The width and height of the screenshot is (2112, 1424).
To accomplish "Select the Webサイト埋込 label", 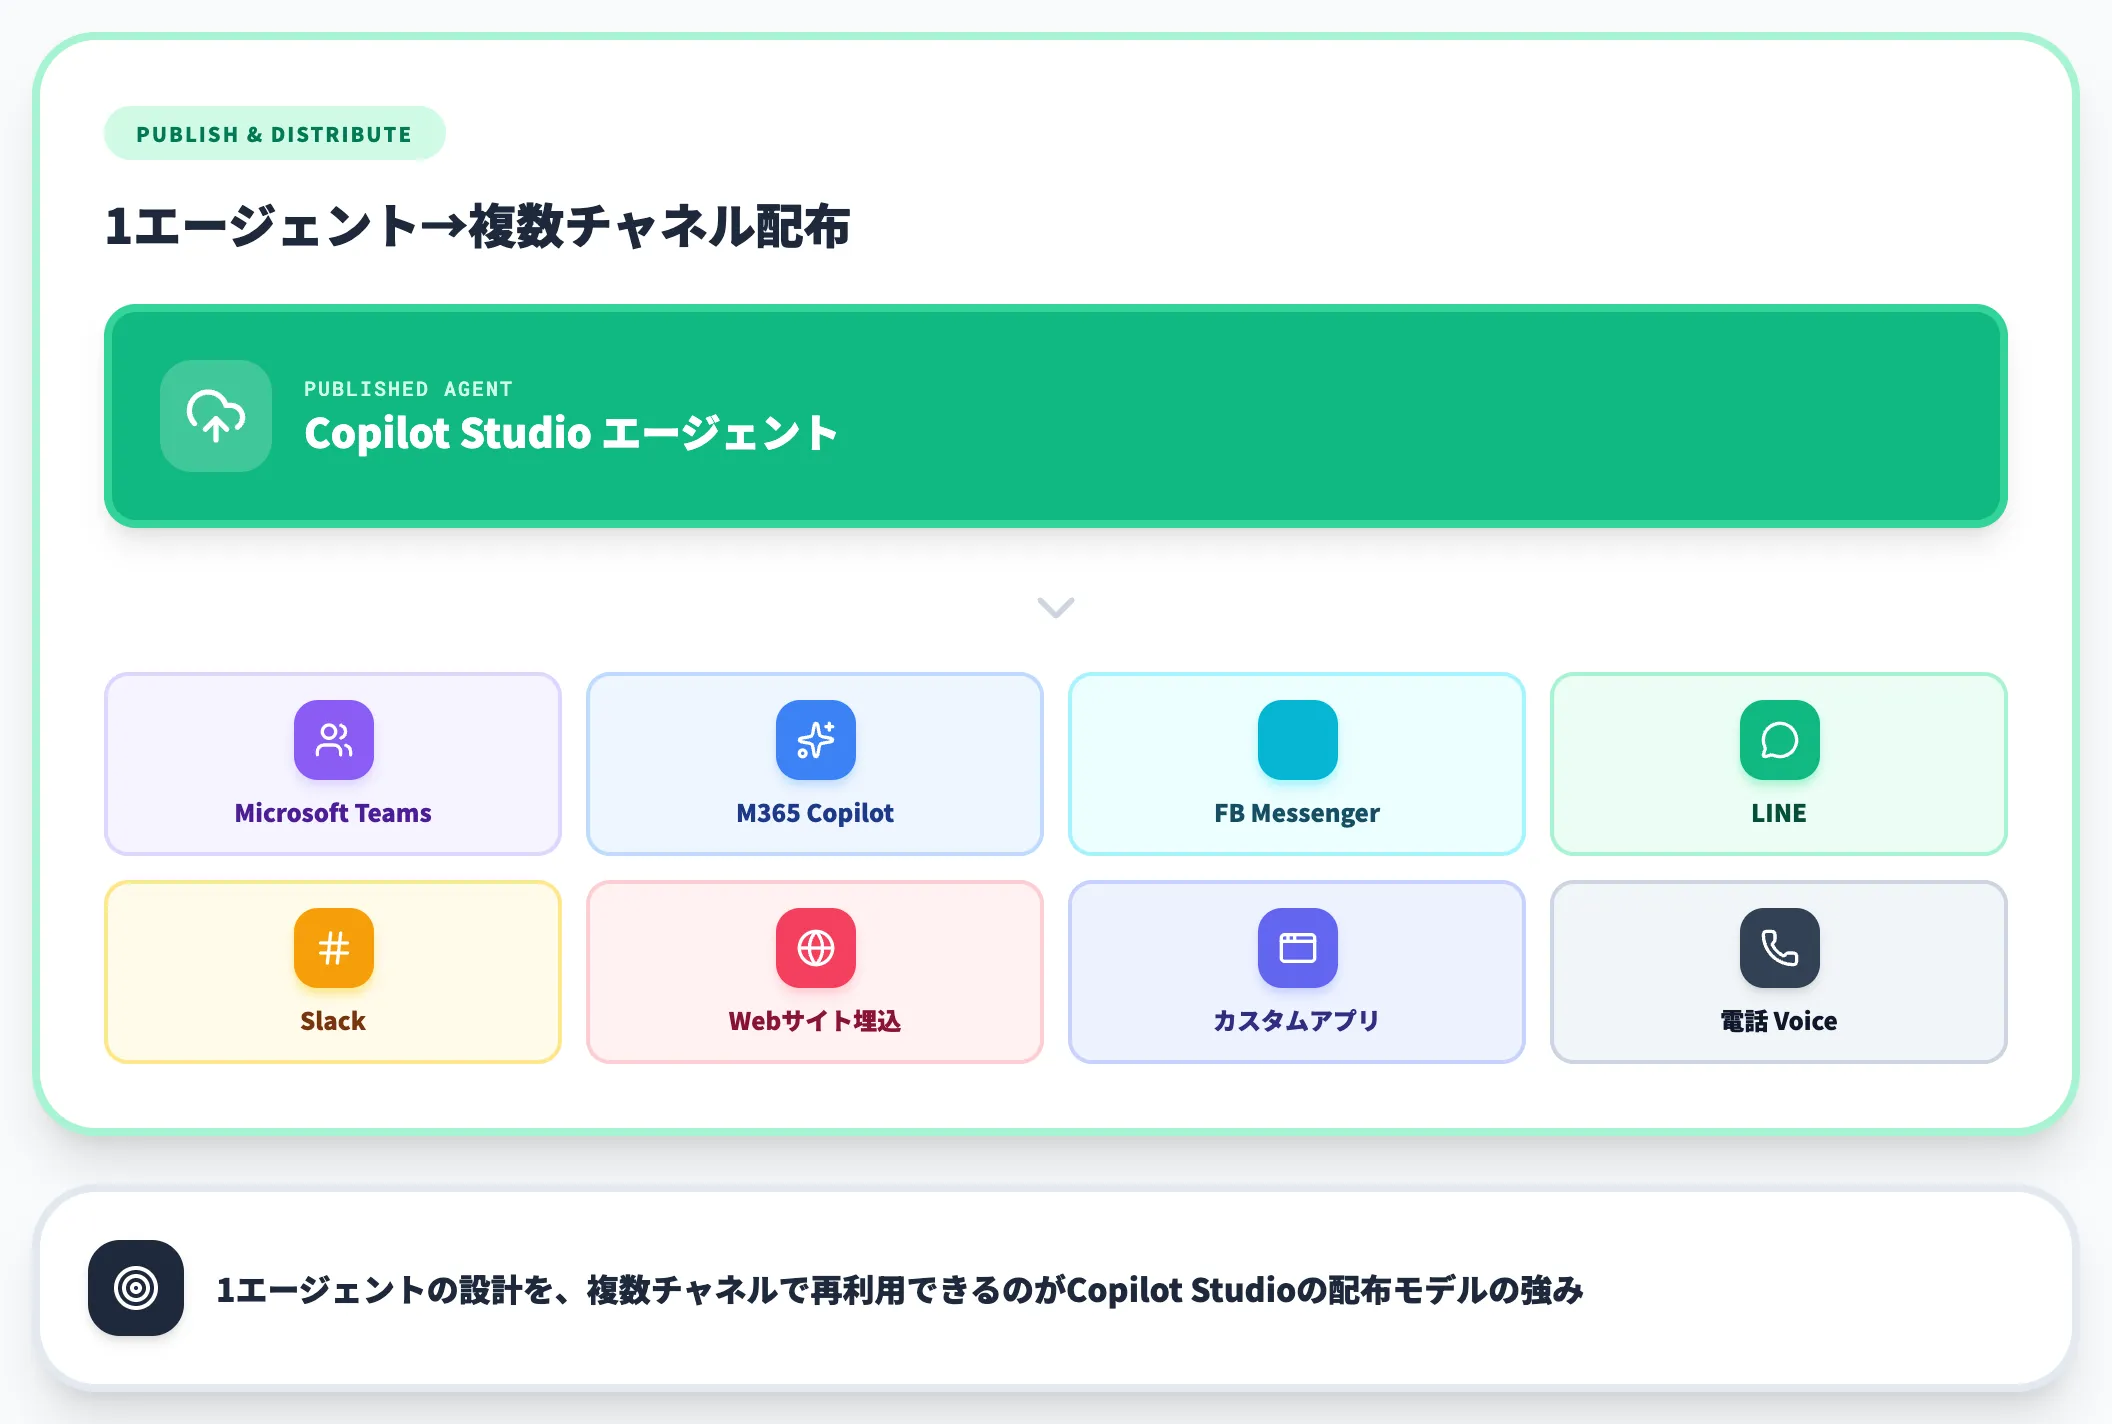I will [x=815, y=1021].
